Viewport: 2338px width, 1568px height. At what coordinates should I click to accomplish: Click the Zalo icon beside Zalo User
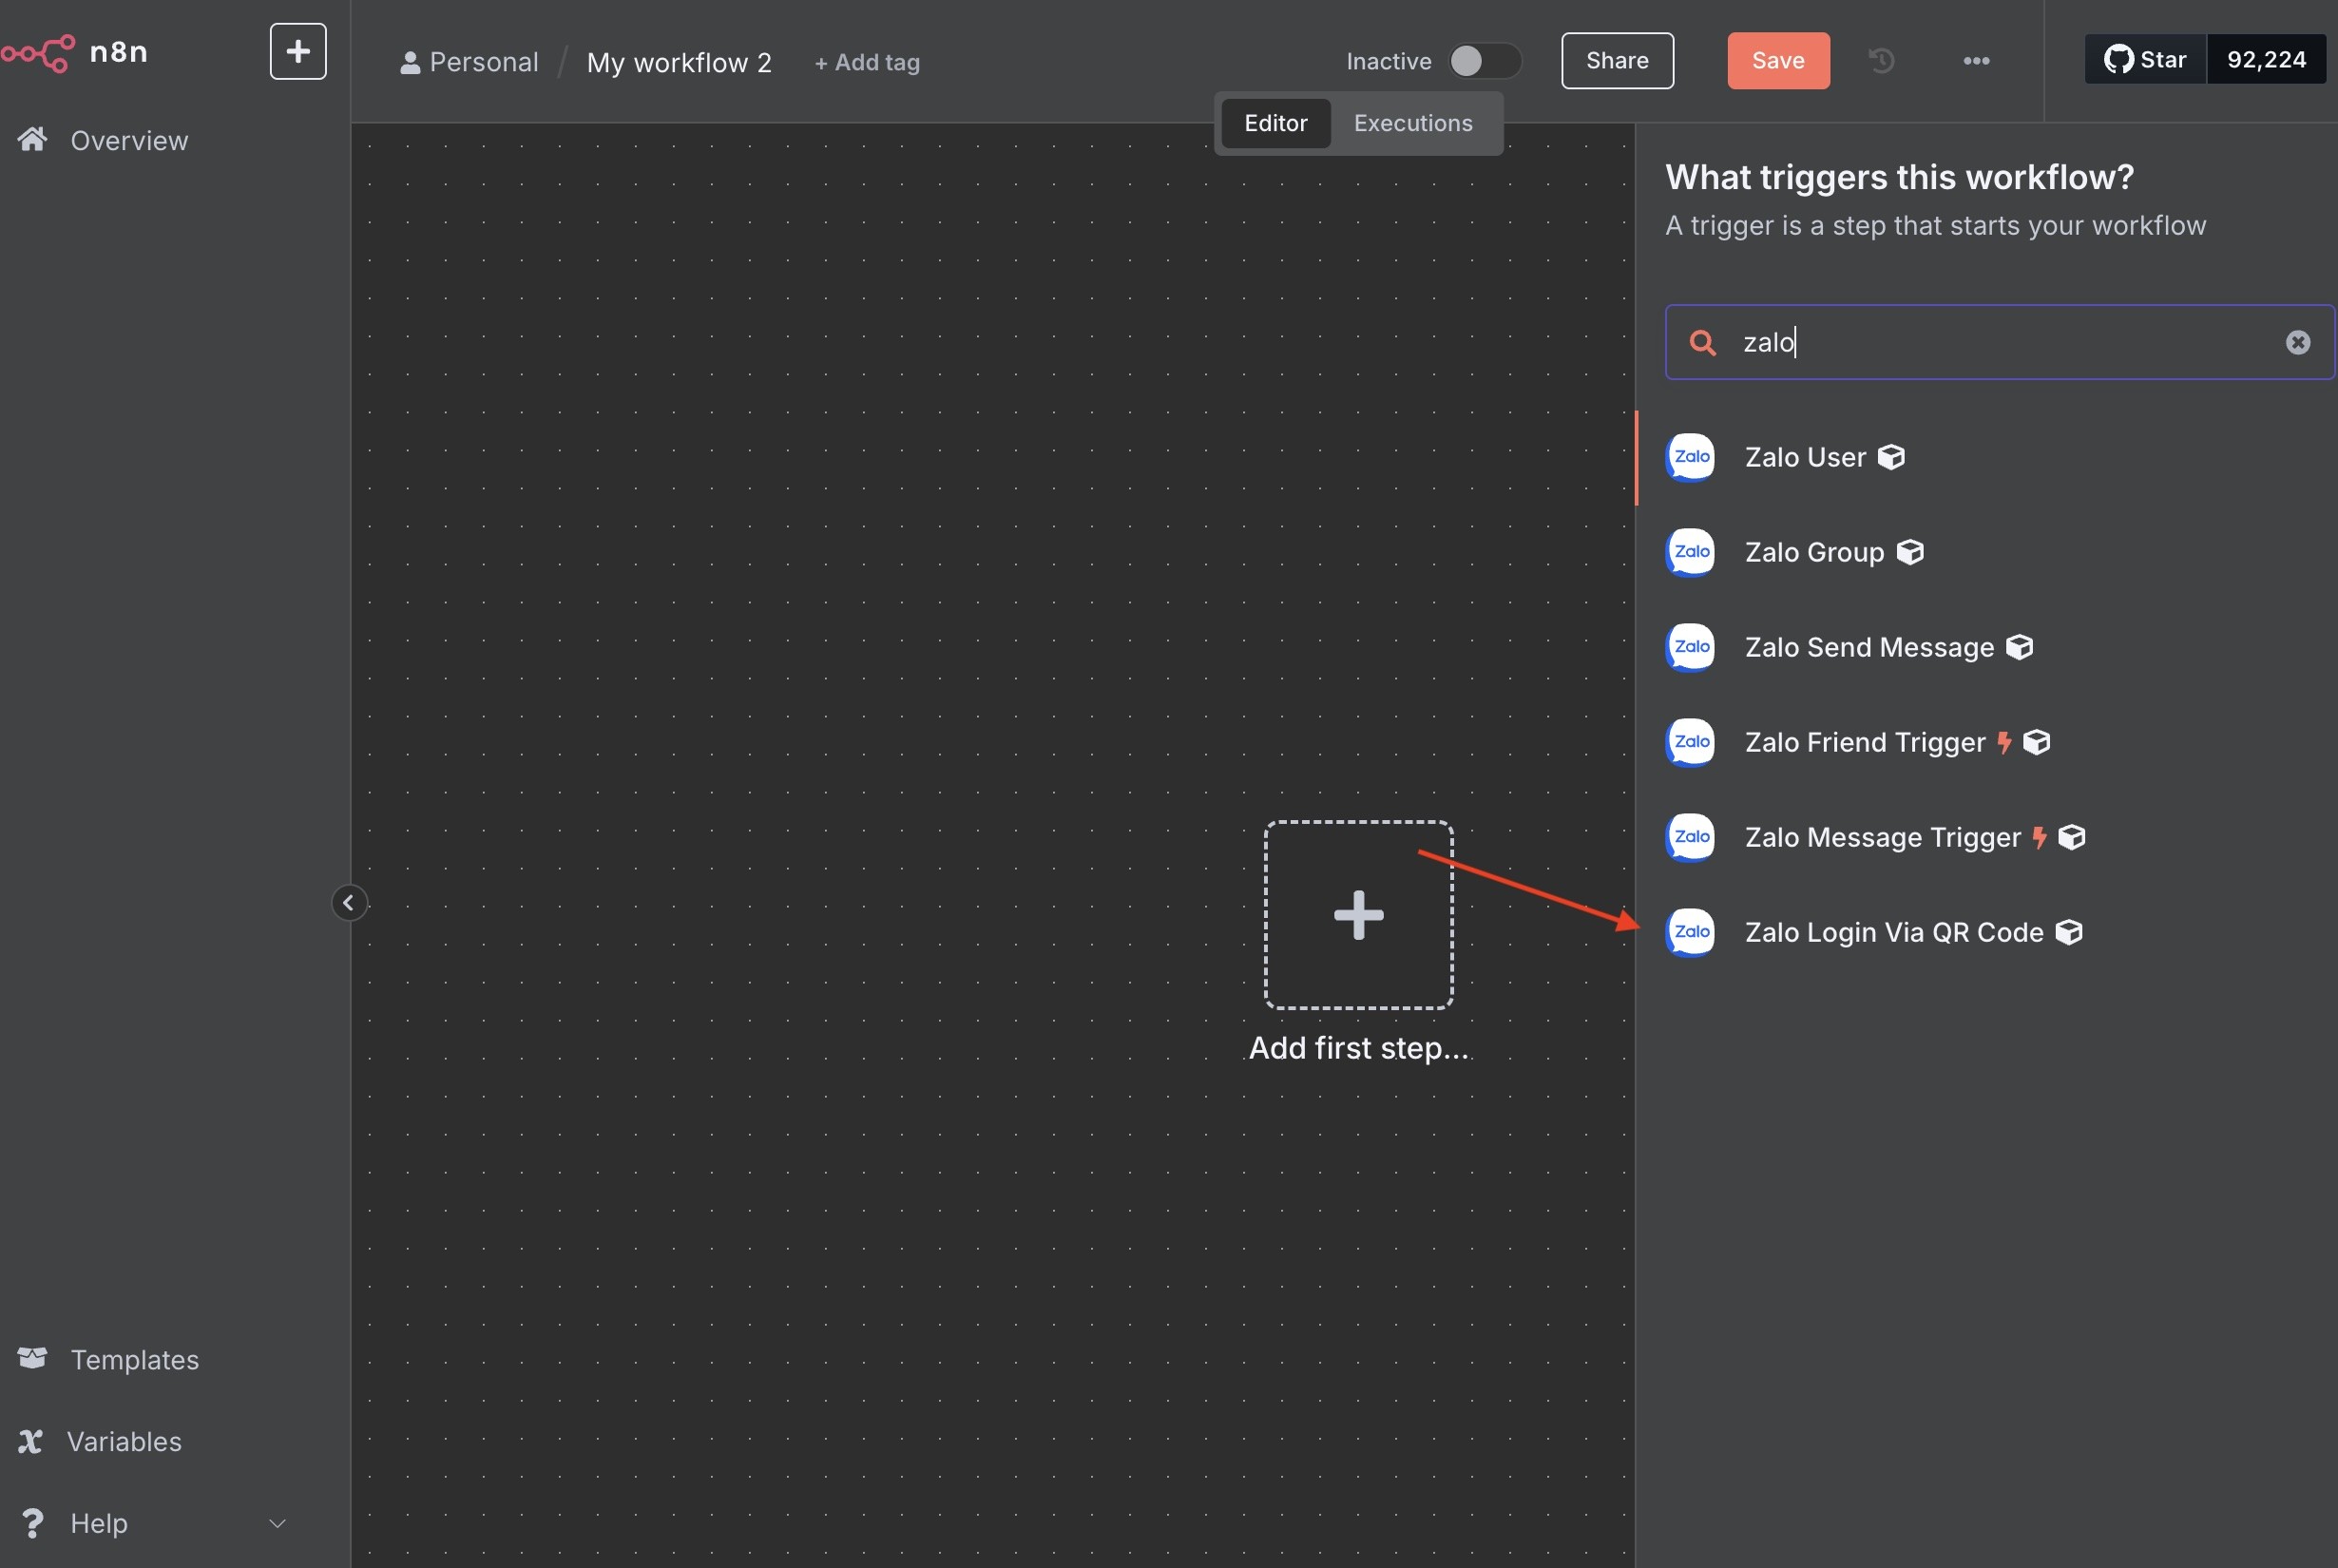point(1690,457)
